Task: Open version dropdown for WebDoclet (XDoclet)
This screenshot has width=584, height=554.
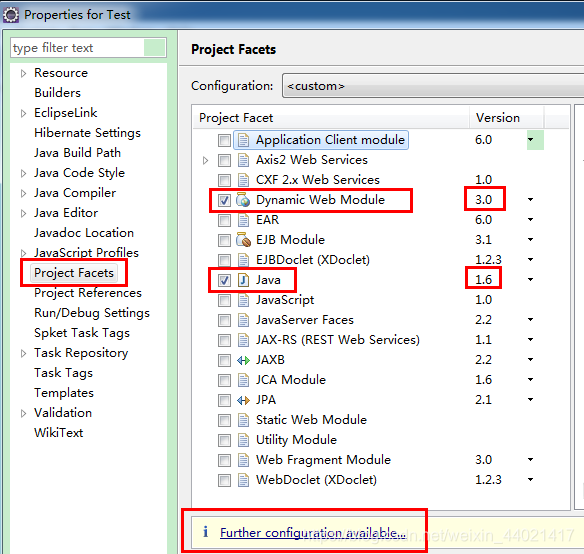Action: [530, 479]
